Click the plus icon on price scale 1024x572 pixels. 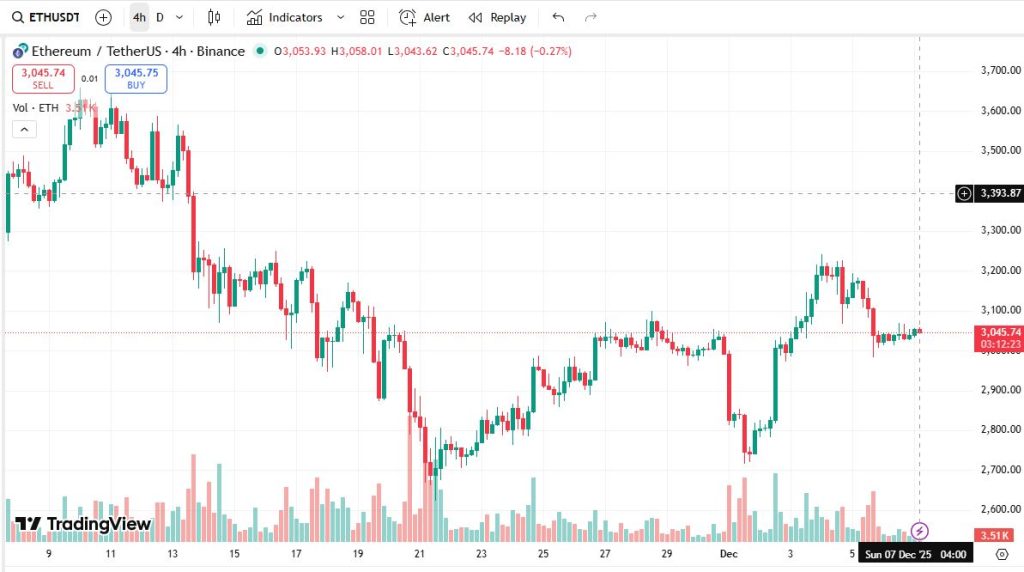pyautogui.click(x=964, y=193)
